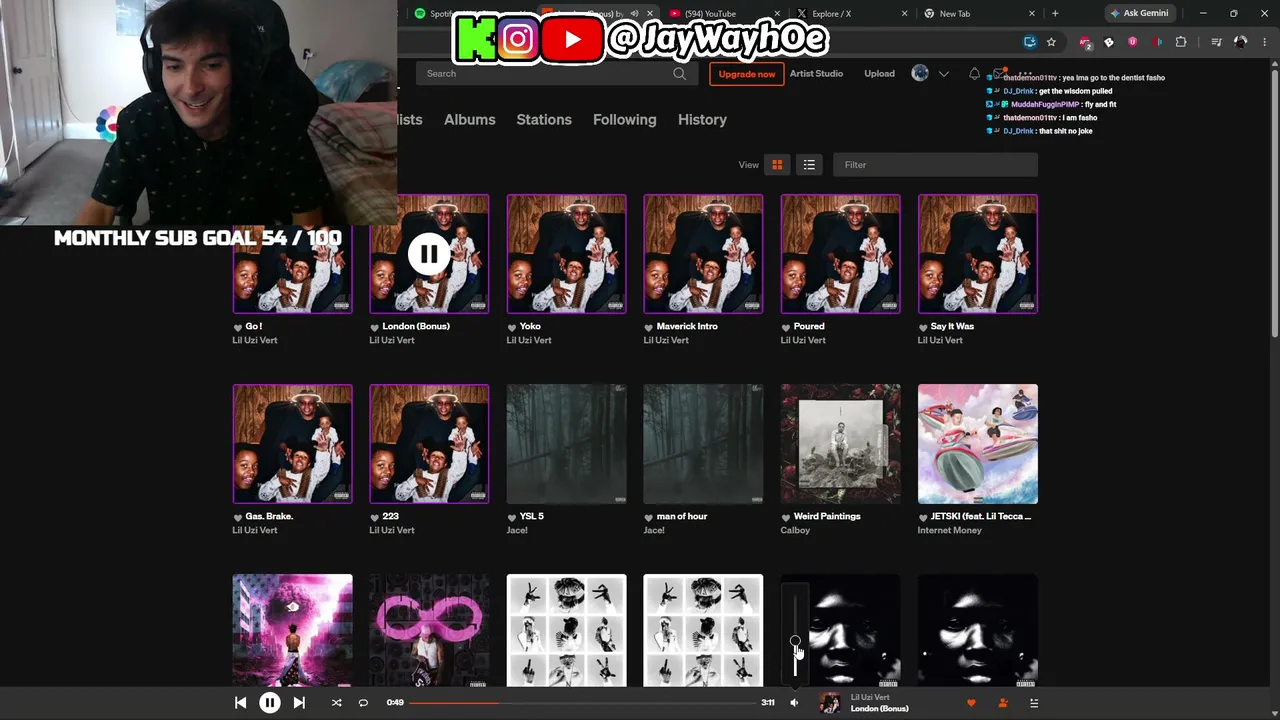Image resolution: width=1280 pixels, height=720 pixels.
Task: Open the Chrome three-dot menu
Action: click(1264, 42)
